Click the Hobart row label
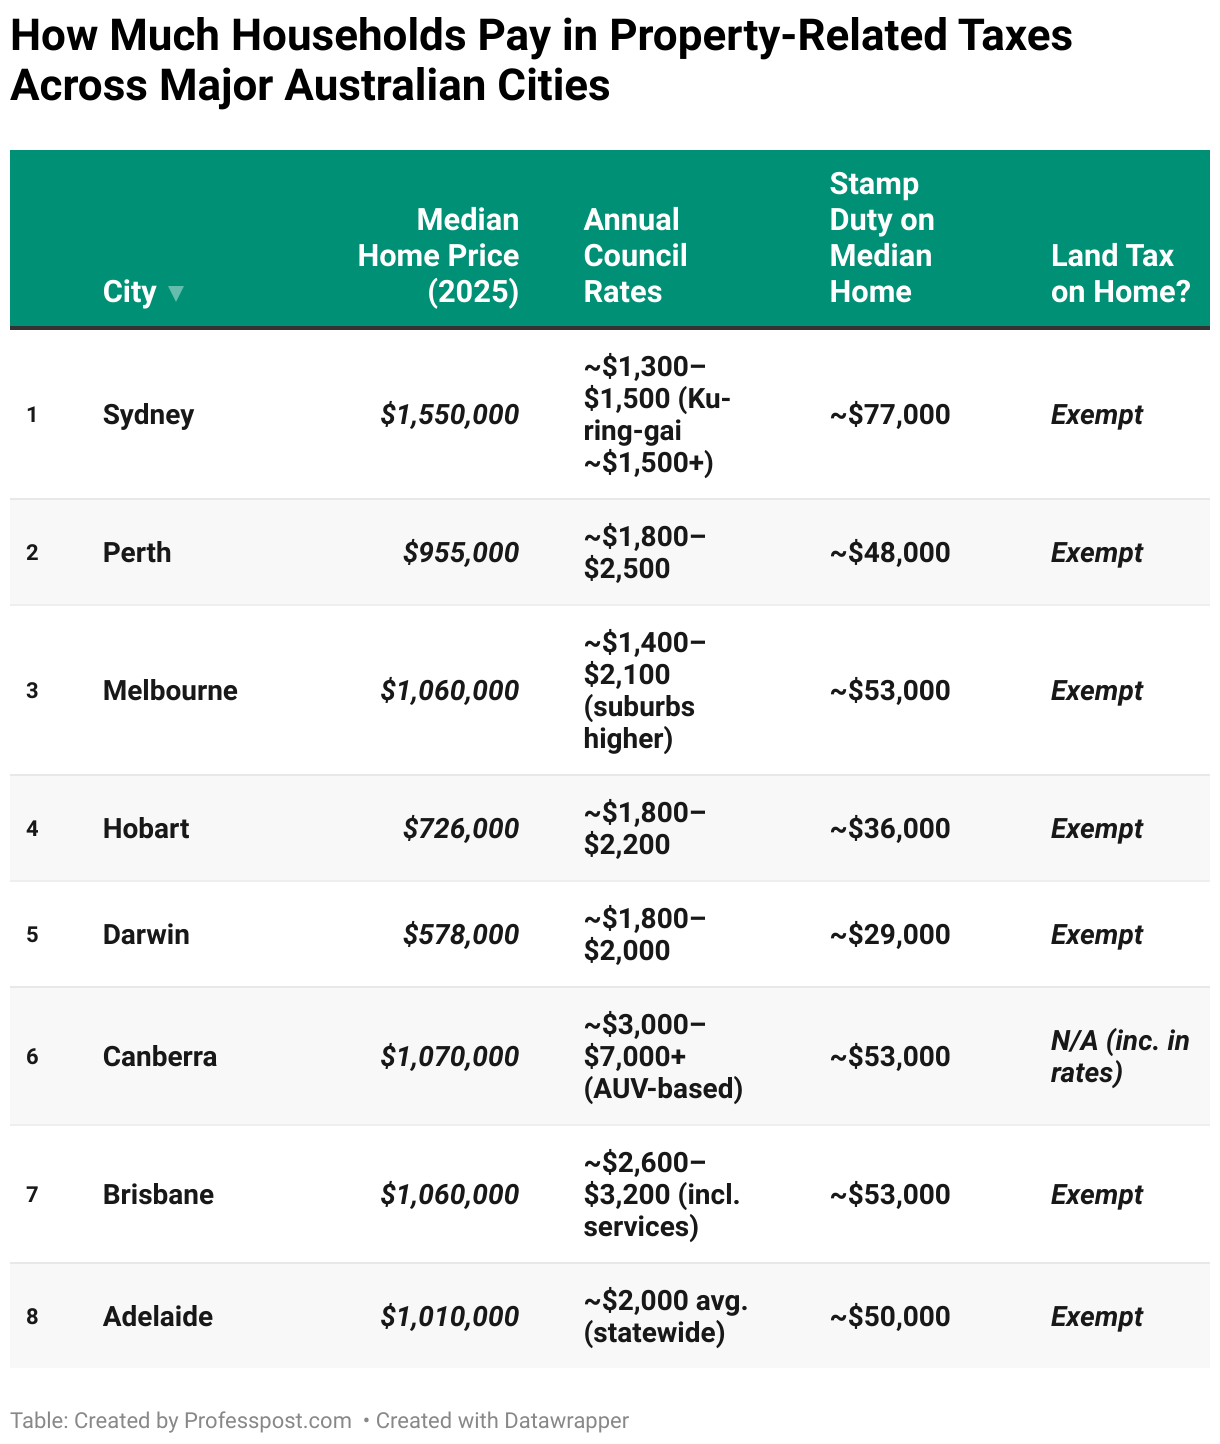Screen dimensions: 1220x1444 [x=146, y=829]
